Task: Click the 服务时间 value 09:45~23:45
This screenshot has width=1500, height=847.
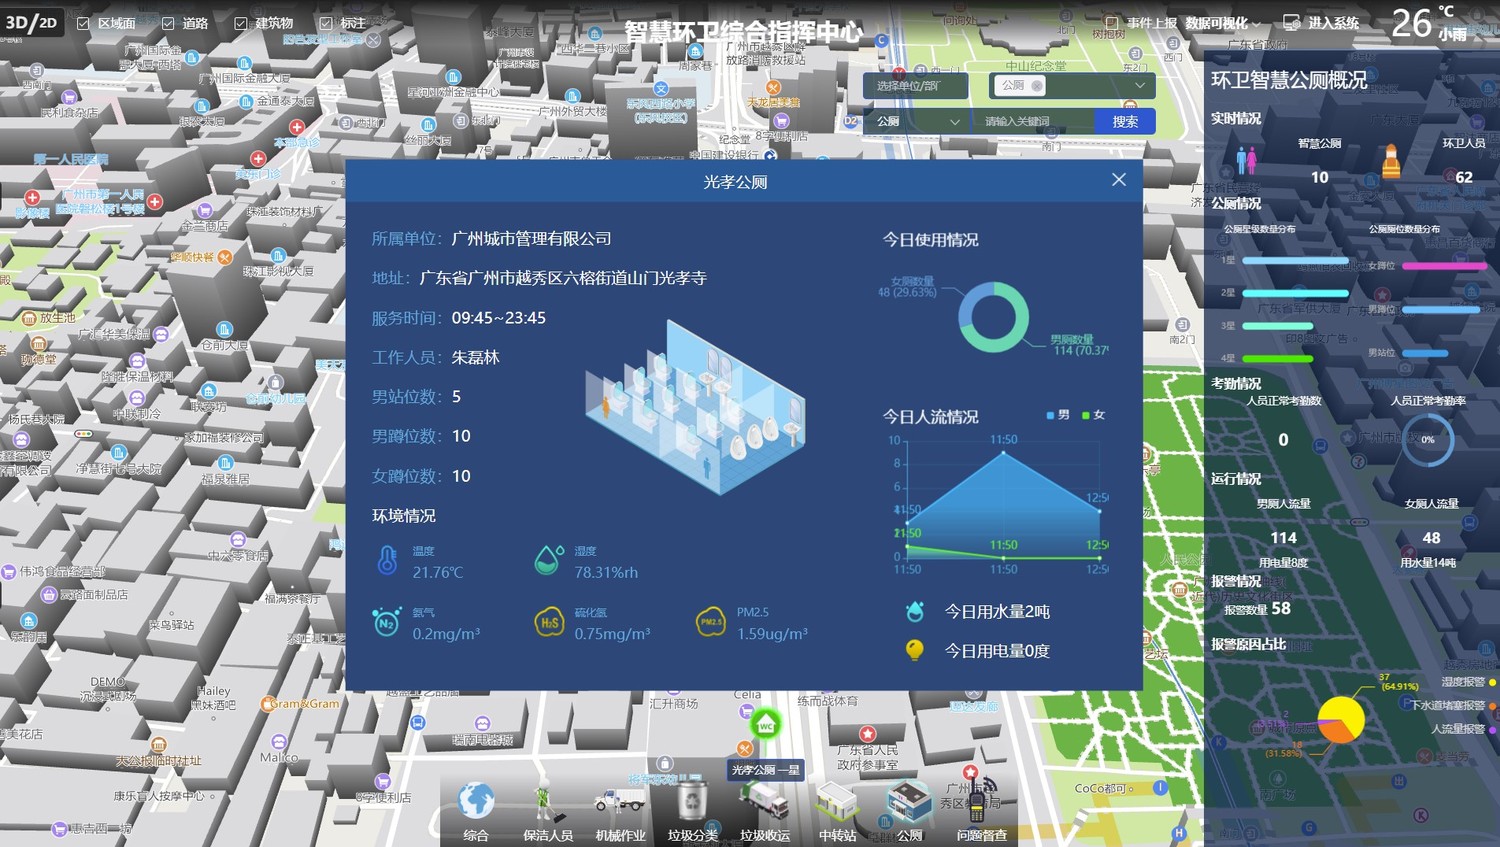Action: [x=498, y=318]
